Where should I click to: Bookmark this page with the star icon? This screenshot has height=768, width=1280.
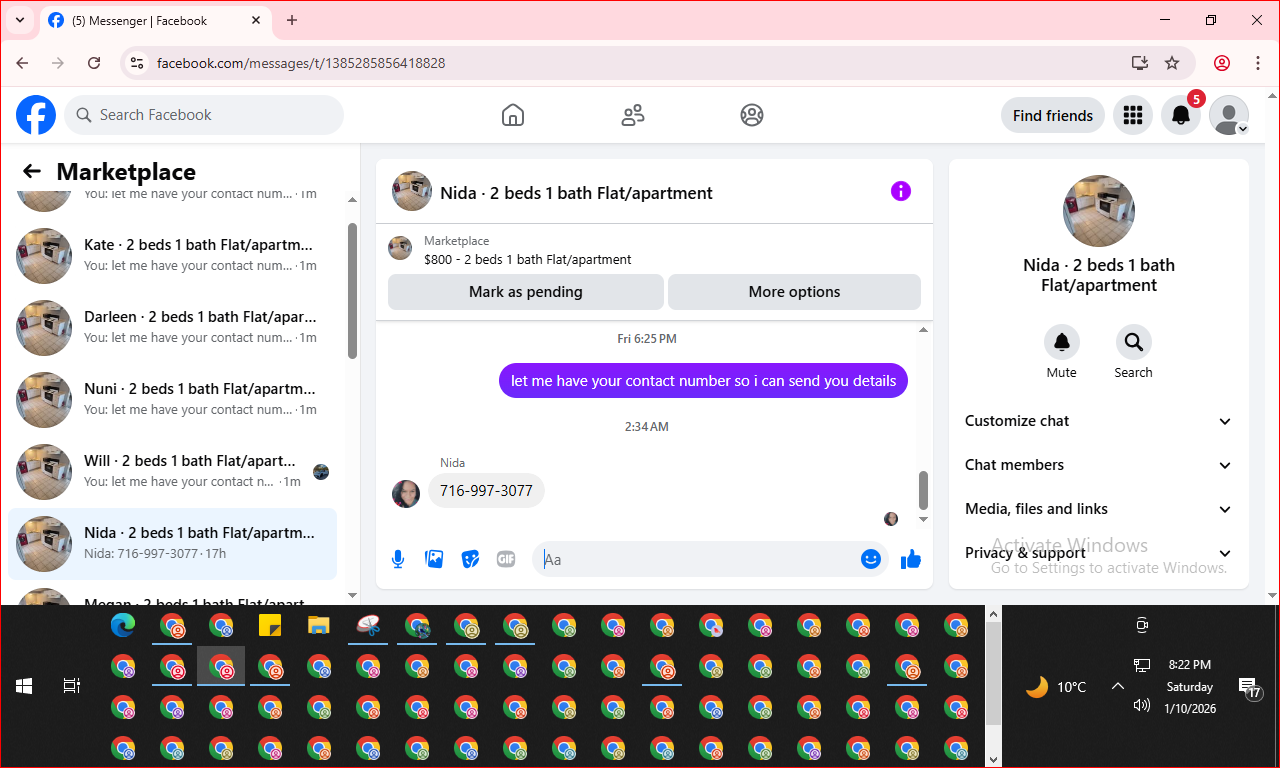[x=1172, y=63]
